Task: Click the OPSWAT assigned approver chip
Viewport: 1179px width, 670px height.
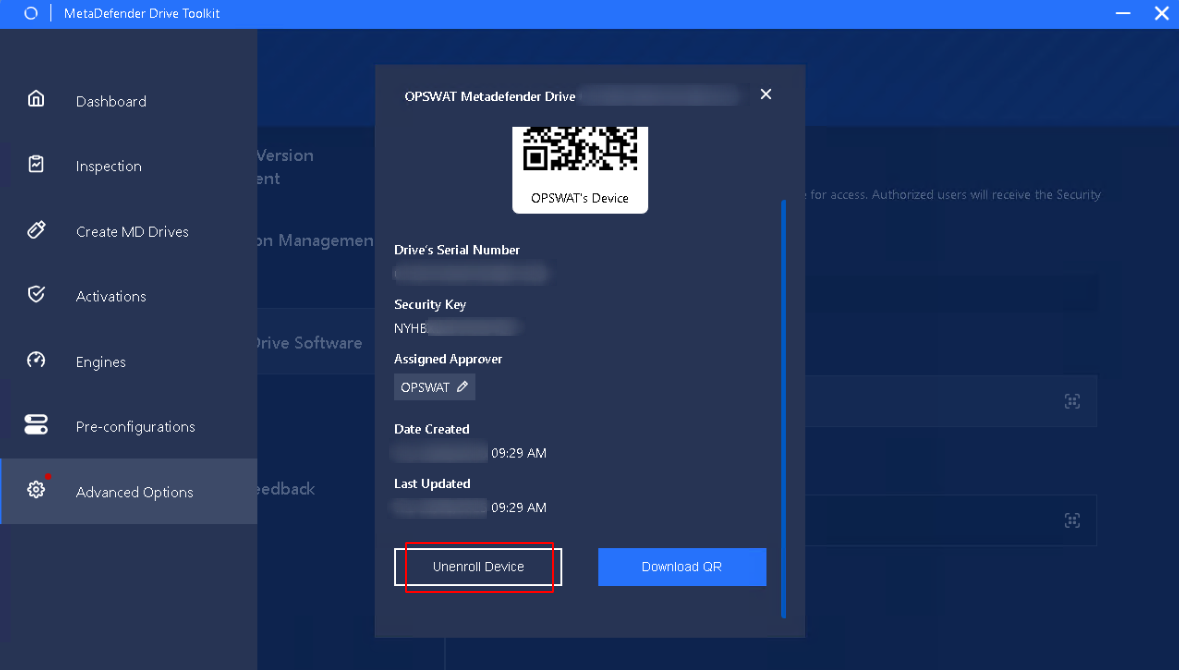Action: click(x=435, y=387)
